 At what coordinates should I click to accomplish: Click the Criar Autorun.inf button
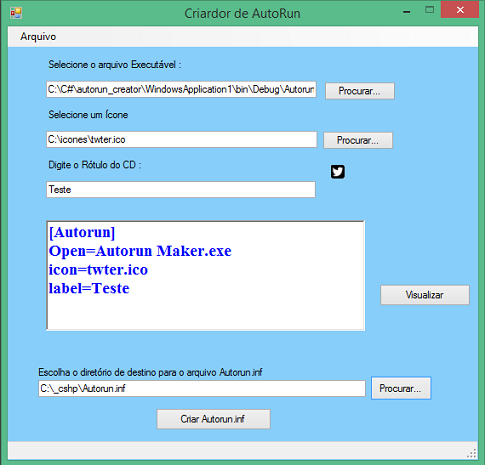[213, 419]
